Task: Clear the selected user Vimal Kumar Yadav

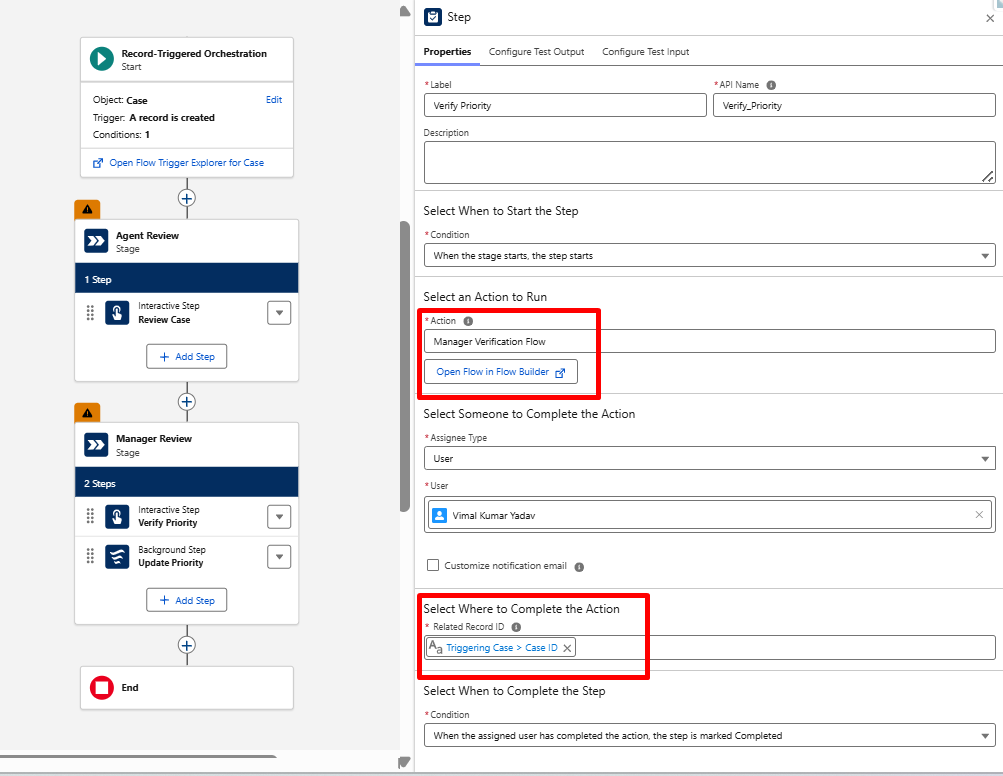Action: point(979,515)
